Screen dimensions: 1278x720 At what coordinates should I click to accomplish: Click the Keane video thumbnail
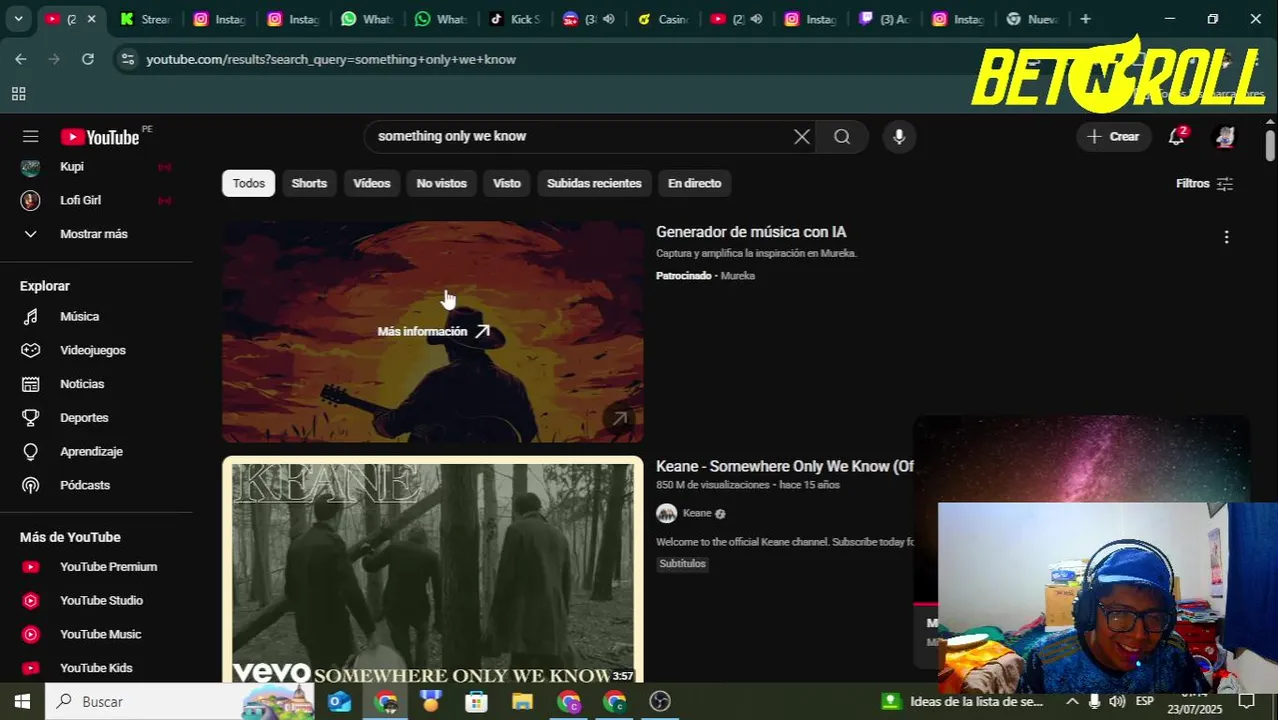point(432,570)
